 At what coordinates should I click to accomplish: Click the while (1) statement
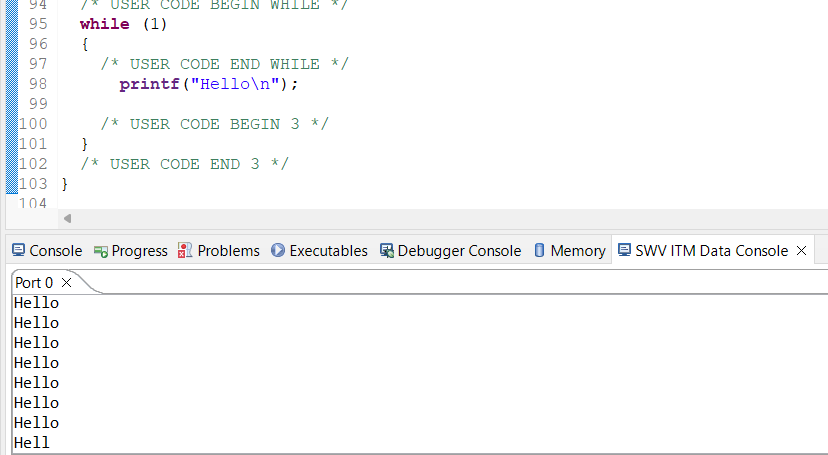124,24
